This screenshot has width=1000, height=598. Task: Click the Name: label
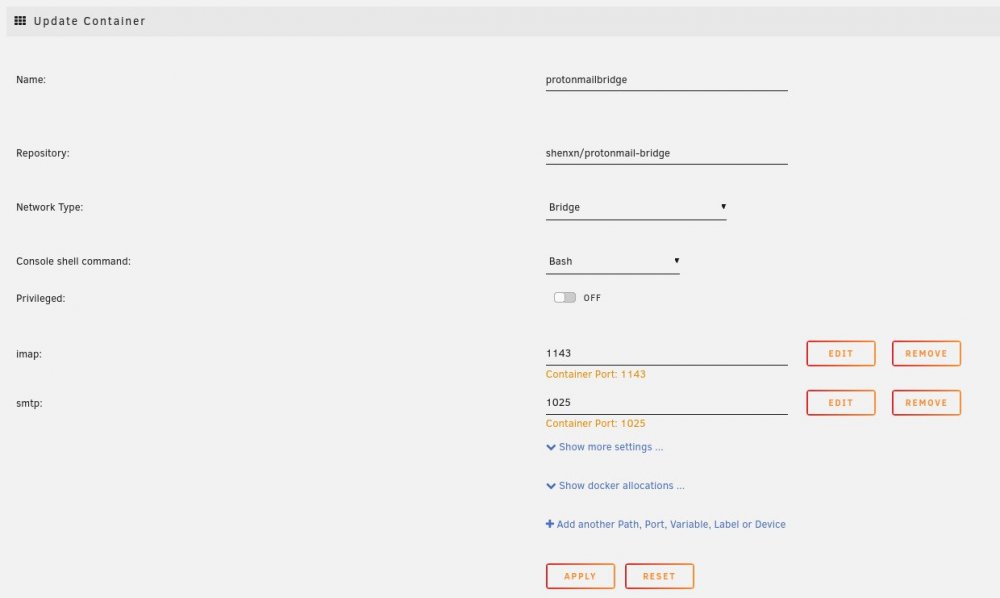click(31, 80)
